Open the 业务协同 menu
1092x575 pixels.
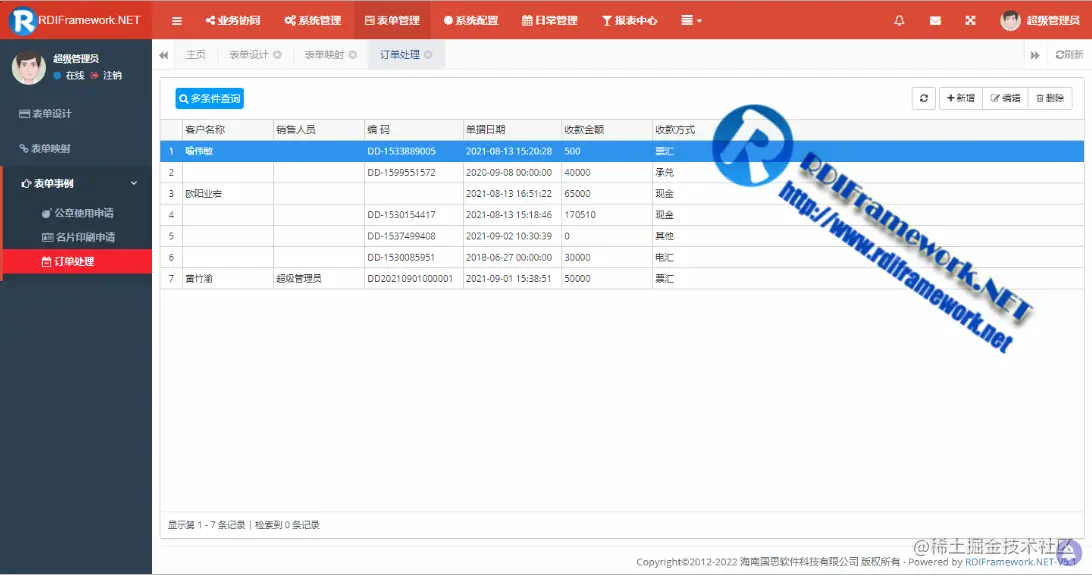point(233,21)
